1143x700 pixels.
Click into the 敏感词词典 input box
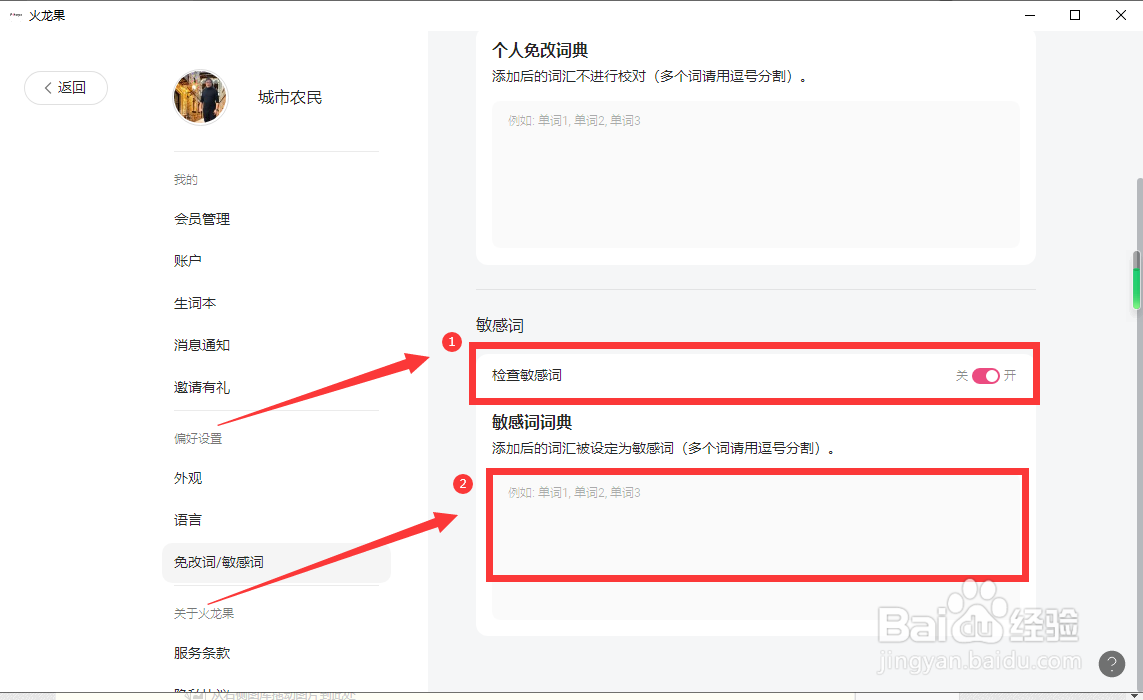pyautogui.click(x=757, y=525)
